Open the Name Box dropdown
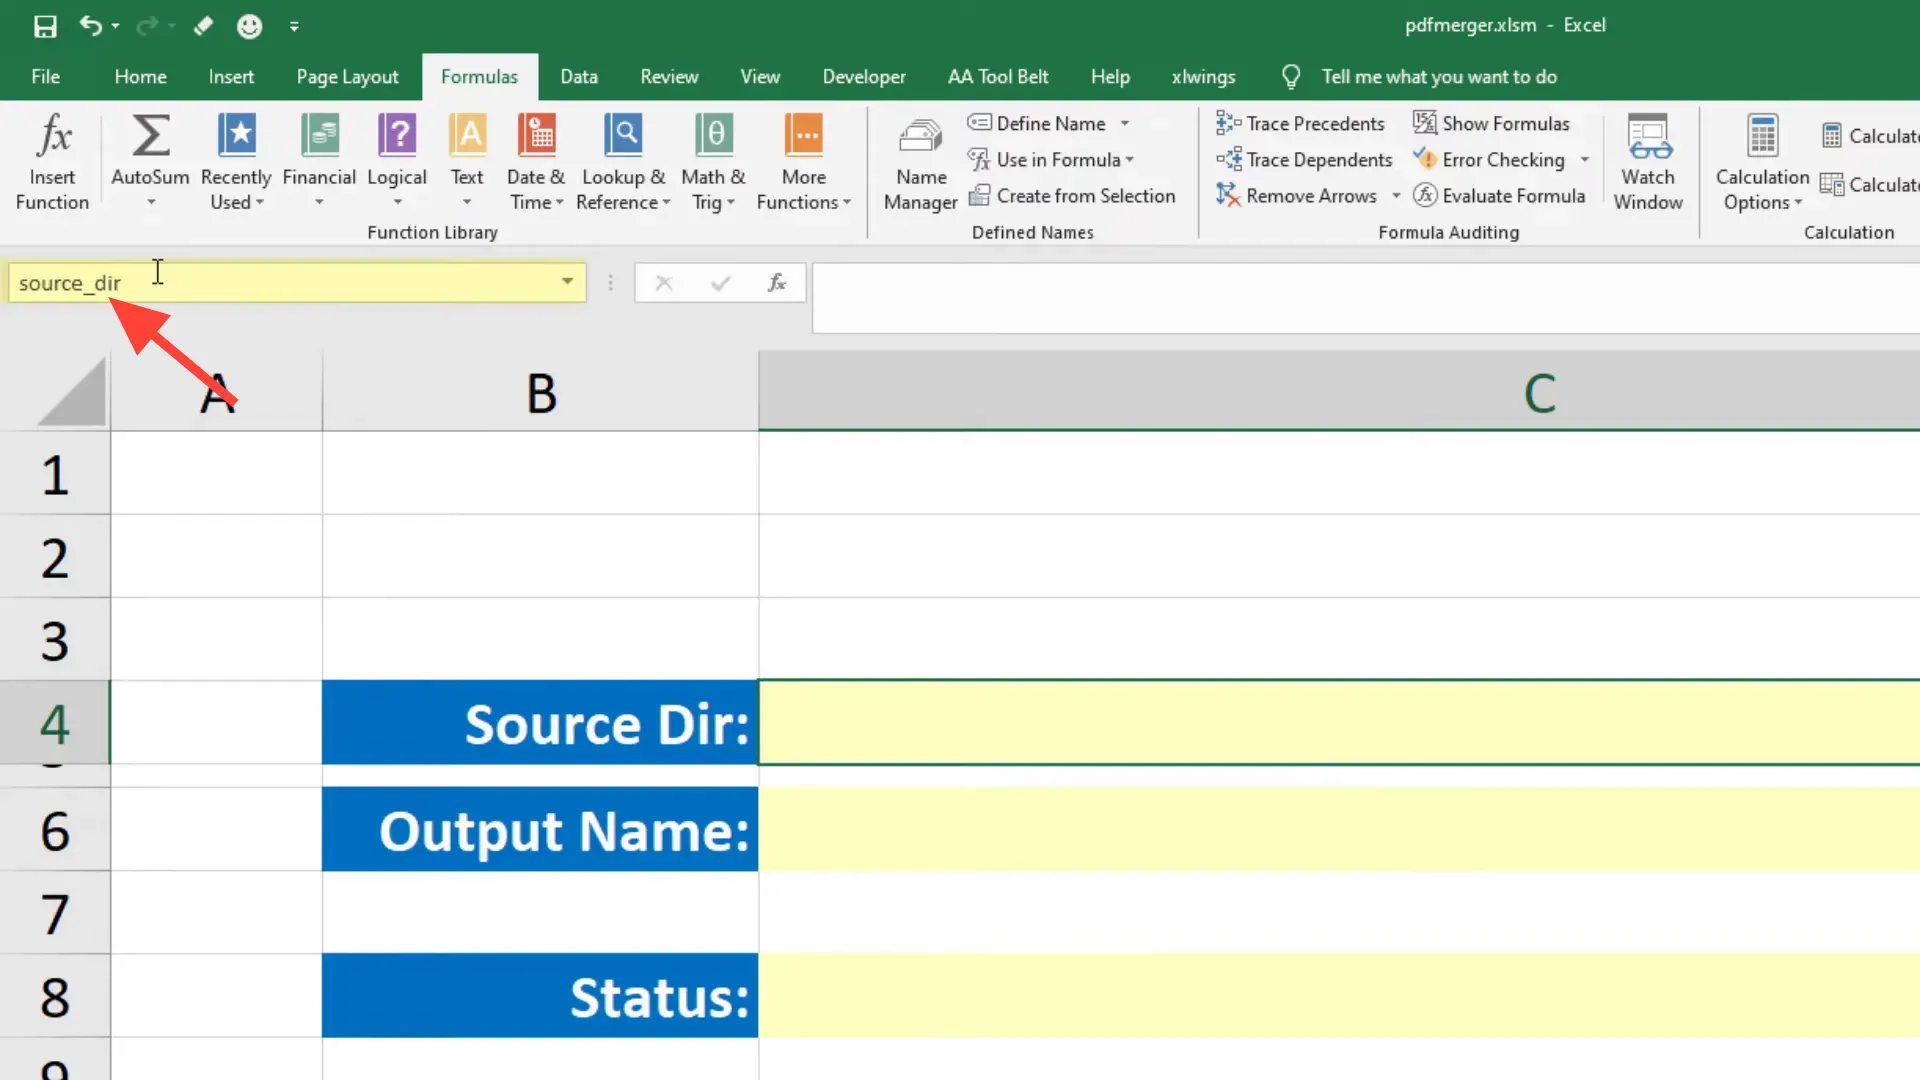The width and height of the screenshot is (1920, 1080). [x=566, y=282]
